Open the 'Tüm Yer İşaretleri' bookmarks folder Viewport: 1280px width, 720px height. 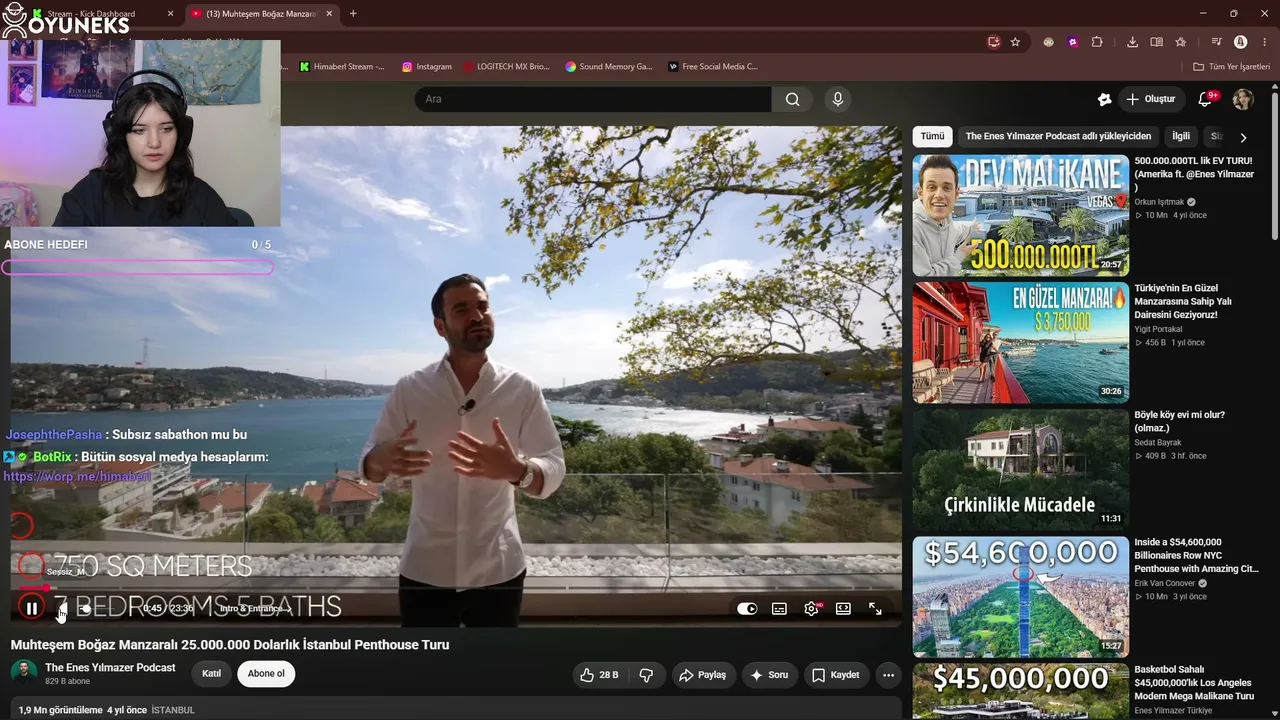pos(1230,67)
